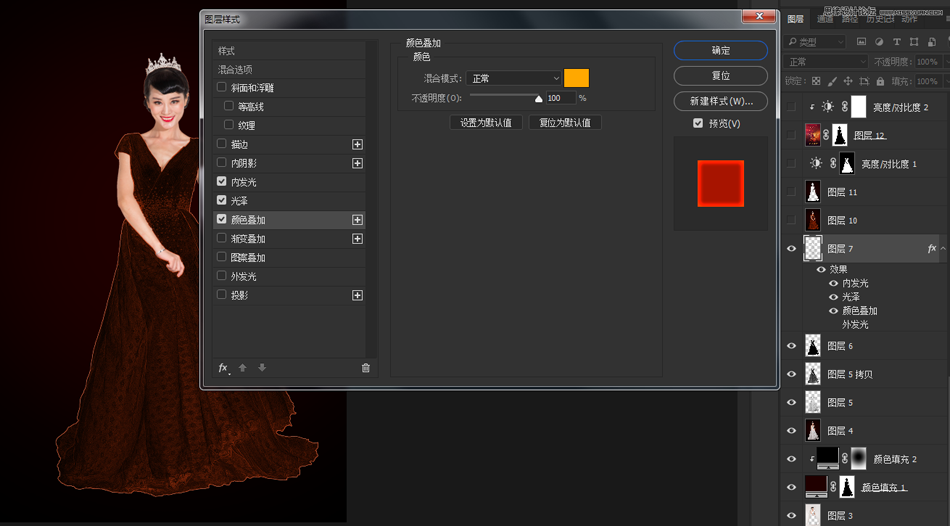Filter layers by shape icon
Viewport: 950px width, 526px height.
tap(914, 42)
